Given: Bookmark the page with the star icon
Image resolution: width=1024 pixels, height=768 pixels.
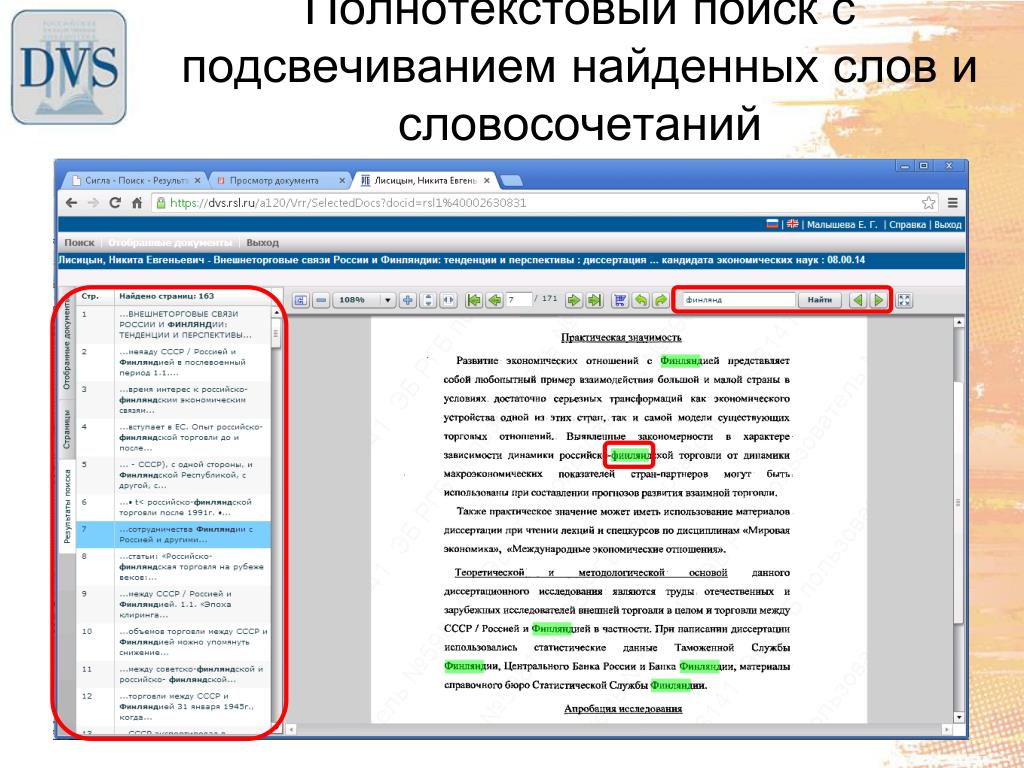Looking at the screenshot, I should pyautogui.click(x=929, y=203).
